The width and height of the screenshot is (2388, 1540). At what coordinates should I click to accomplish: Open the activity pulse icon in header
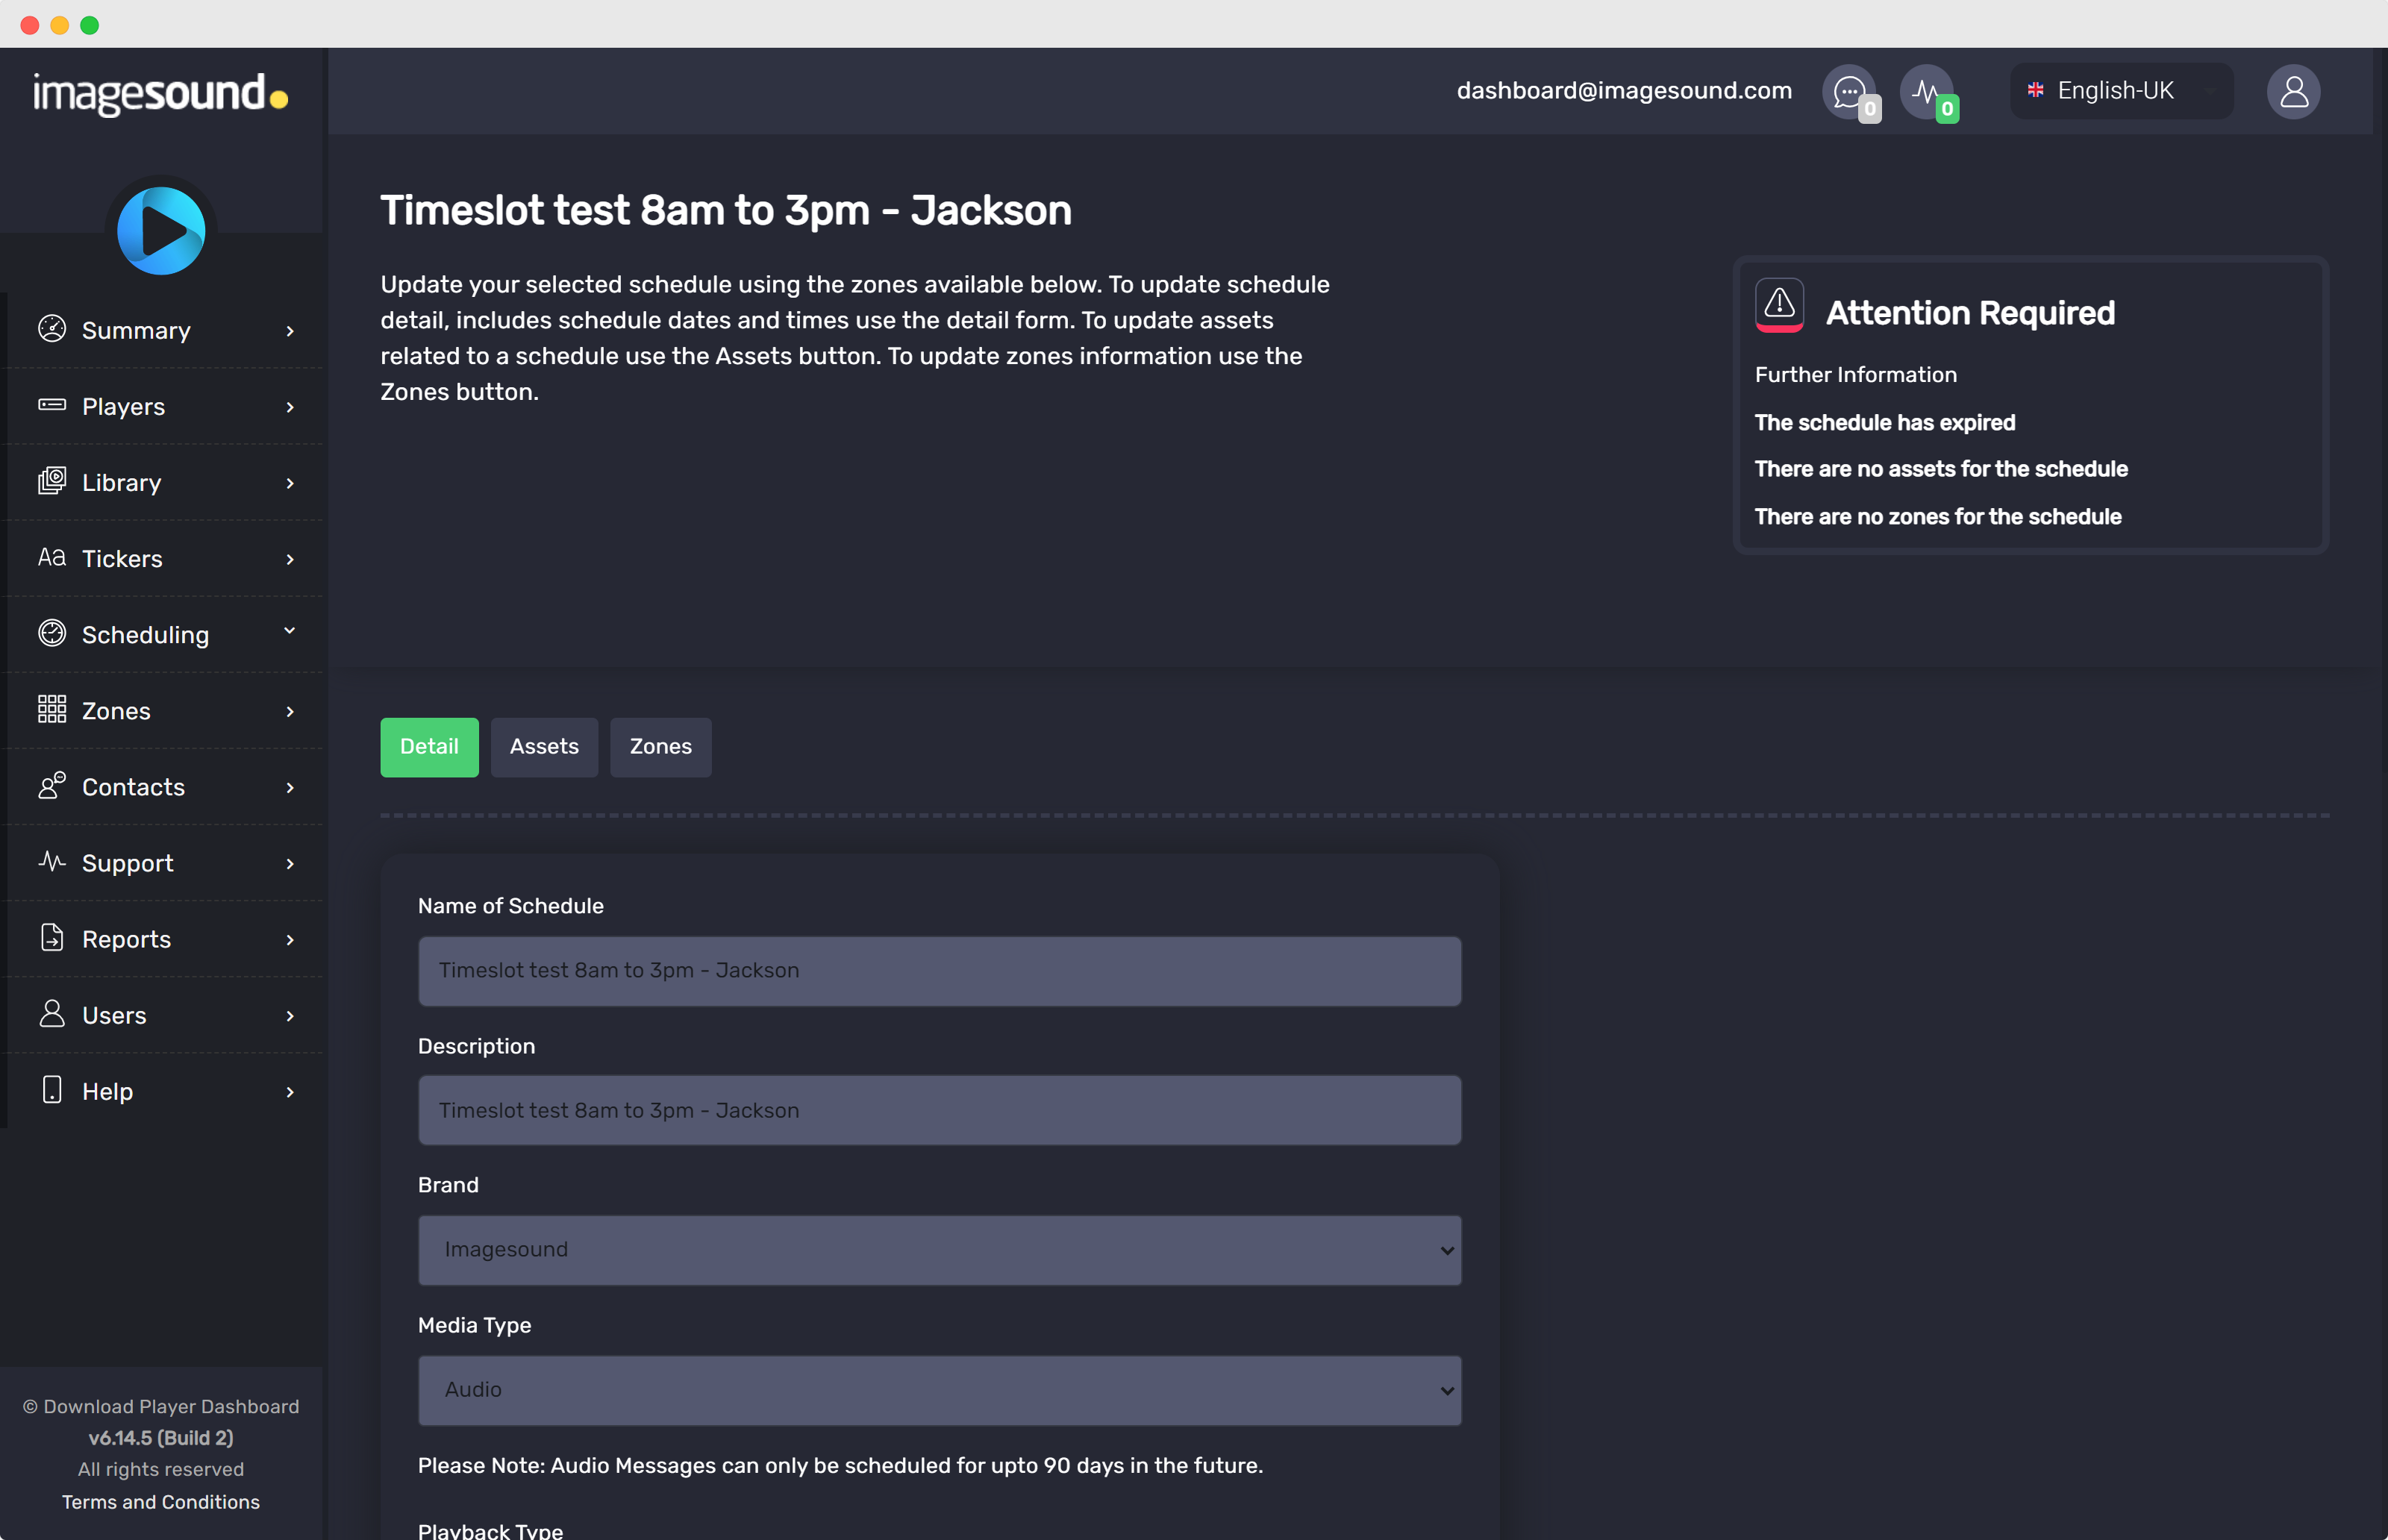pos(1926,91)
